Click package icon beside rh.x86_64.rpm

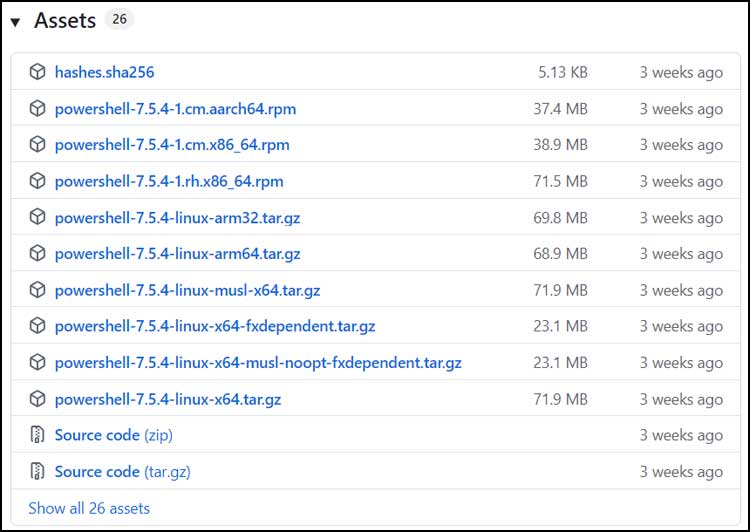[x=37, y=181]
